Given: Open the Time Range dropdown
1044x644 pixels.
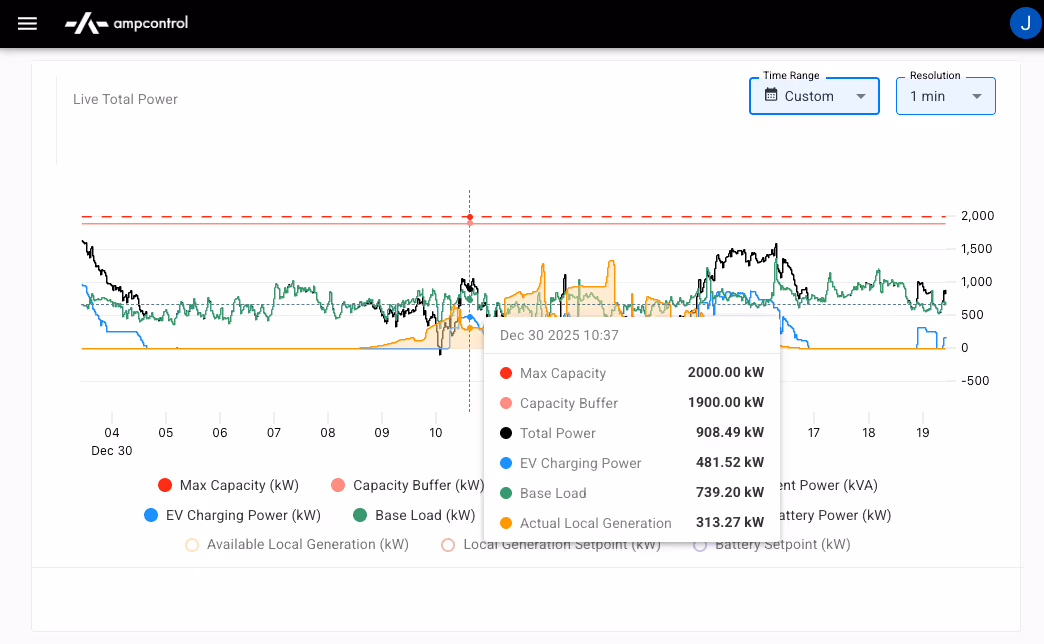Looking at the screenshot, I should coord(814,96).
